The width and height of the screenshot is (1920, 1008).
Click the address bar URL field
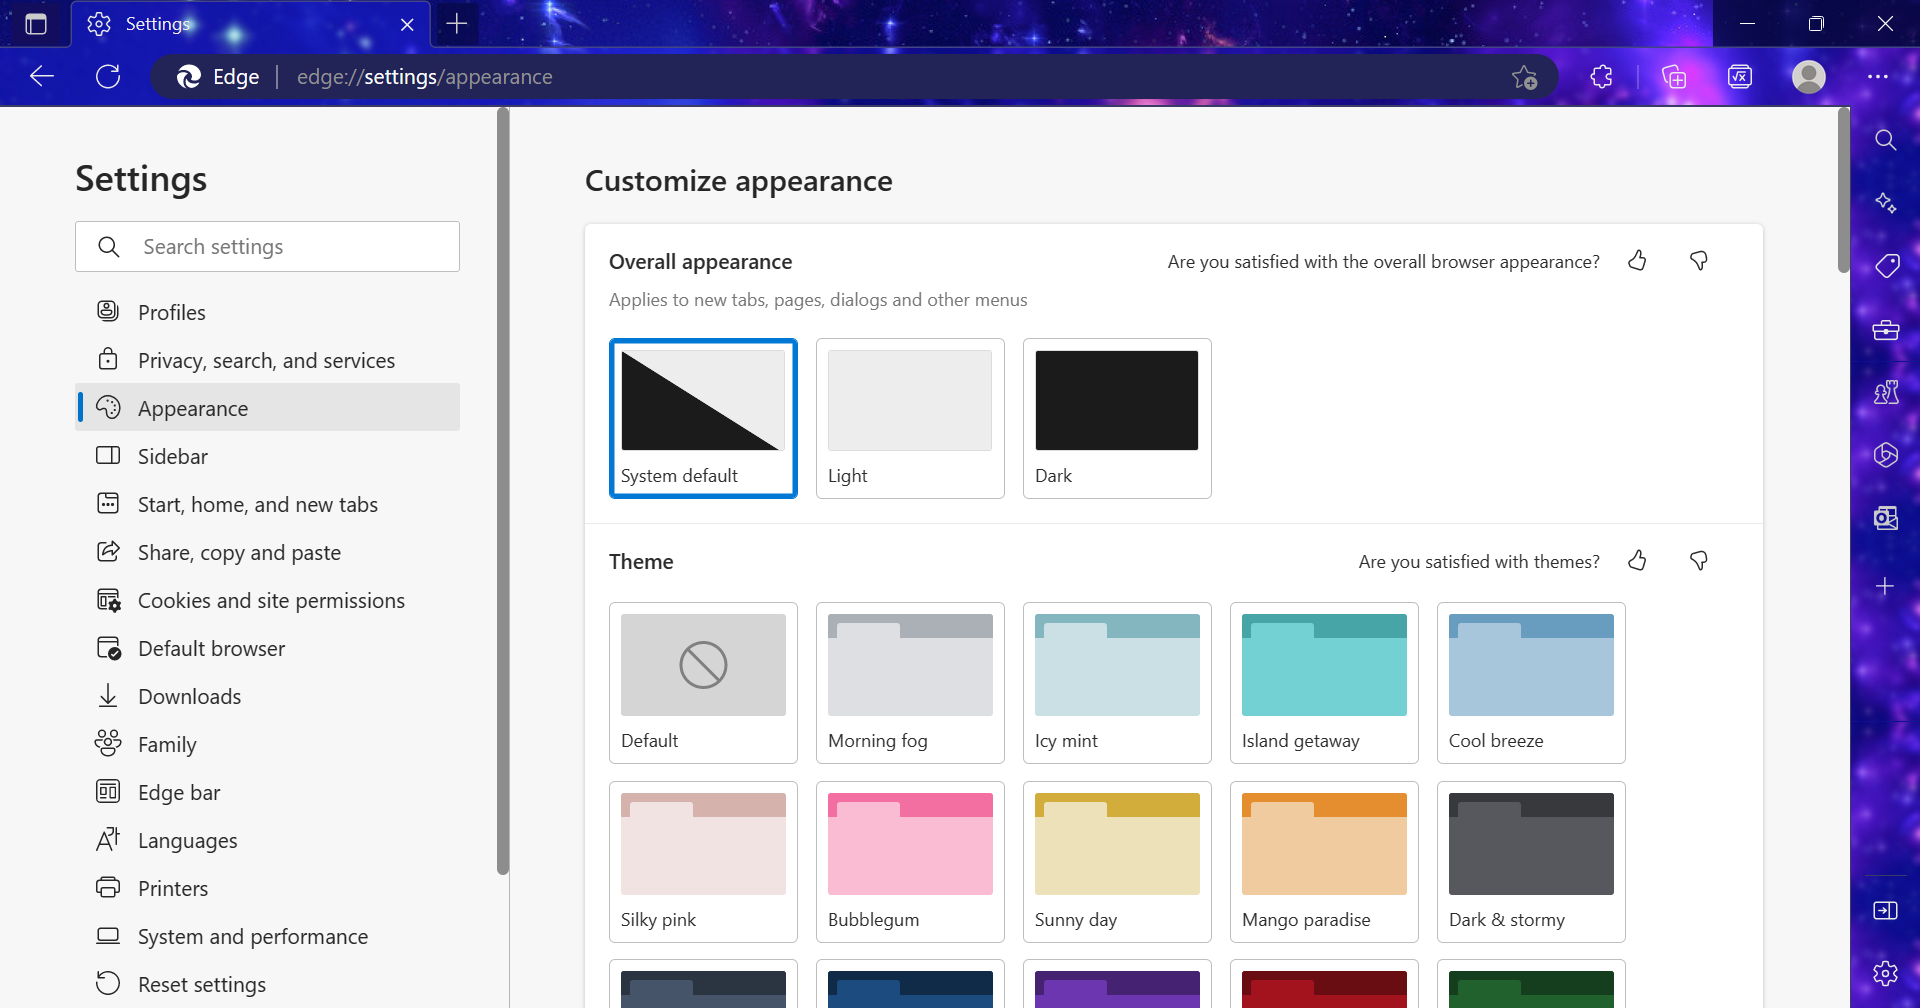coord(854,76)
